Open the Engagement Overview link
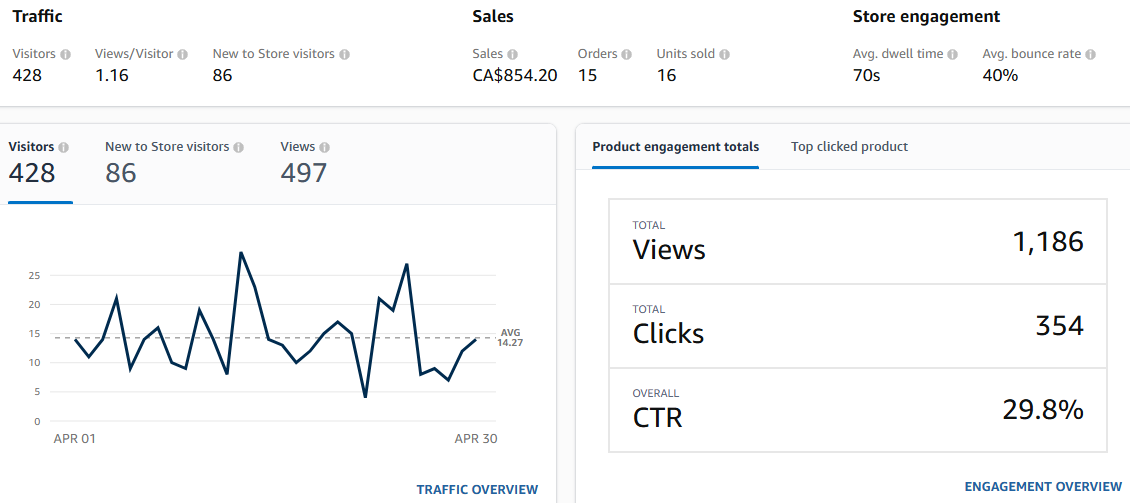 (x=1043, y=486)
